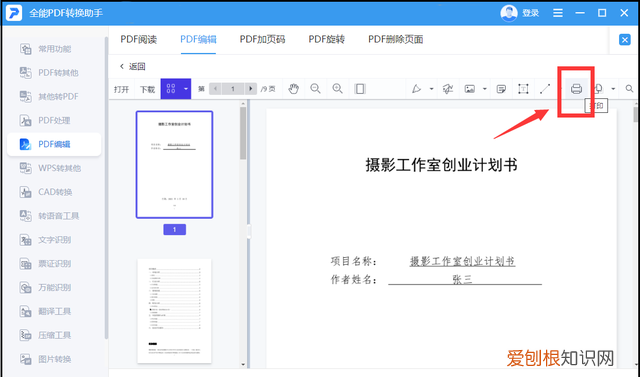Click the insert image icon

coord(470,89)
